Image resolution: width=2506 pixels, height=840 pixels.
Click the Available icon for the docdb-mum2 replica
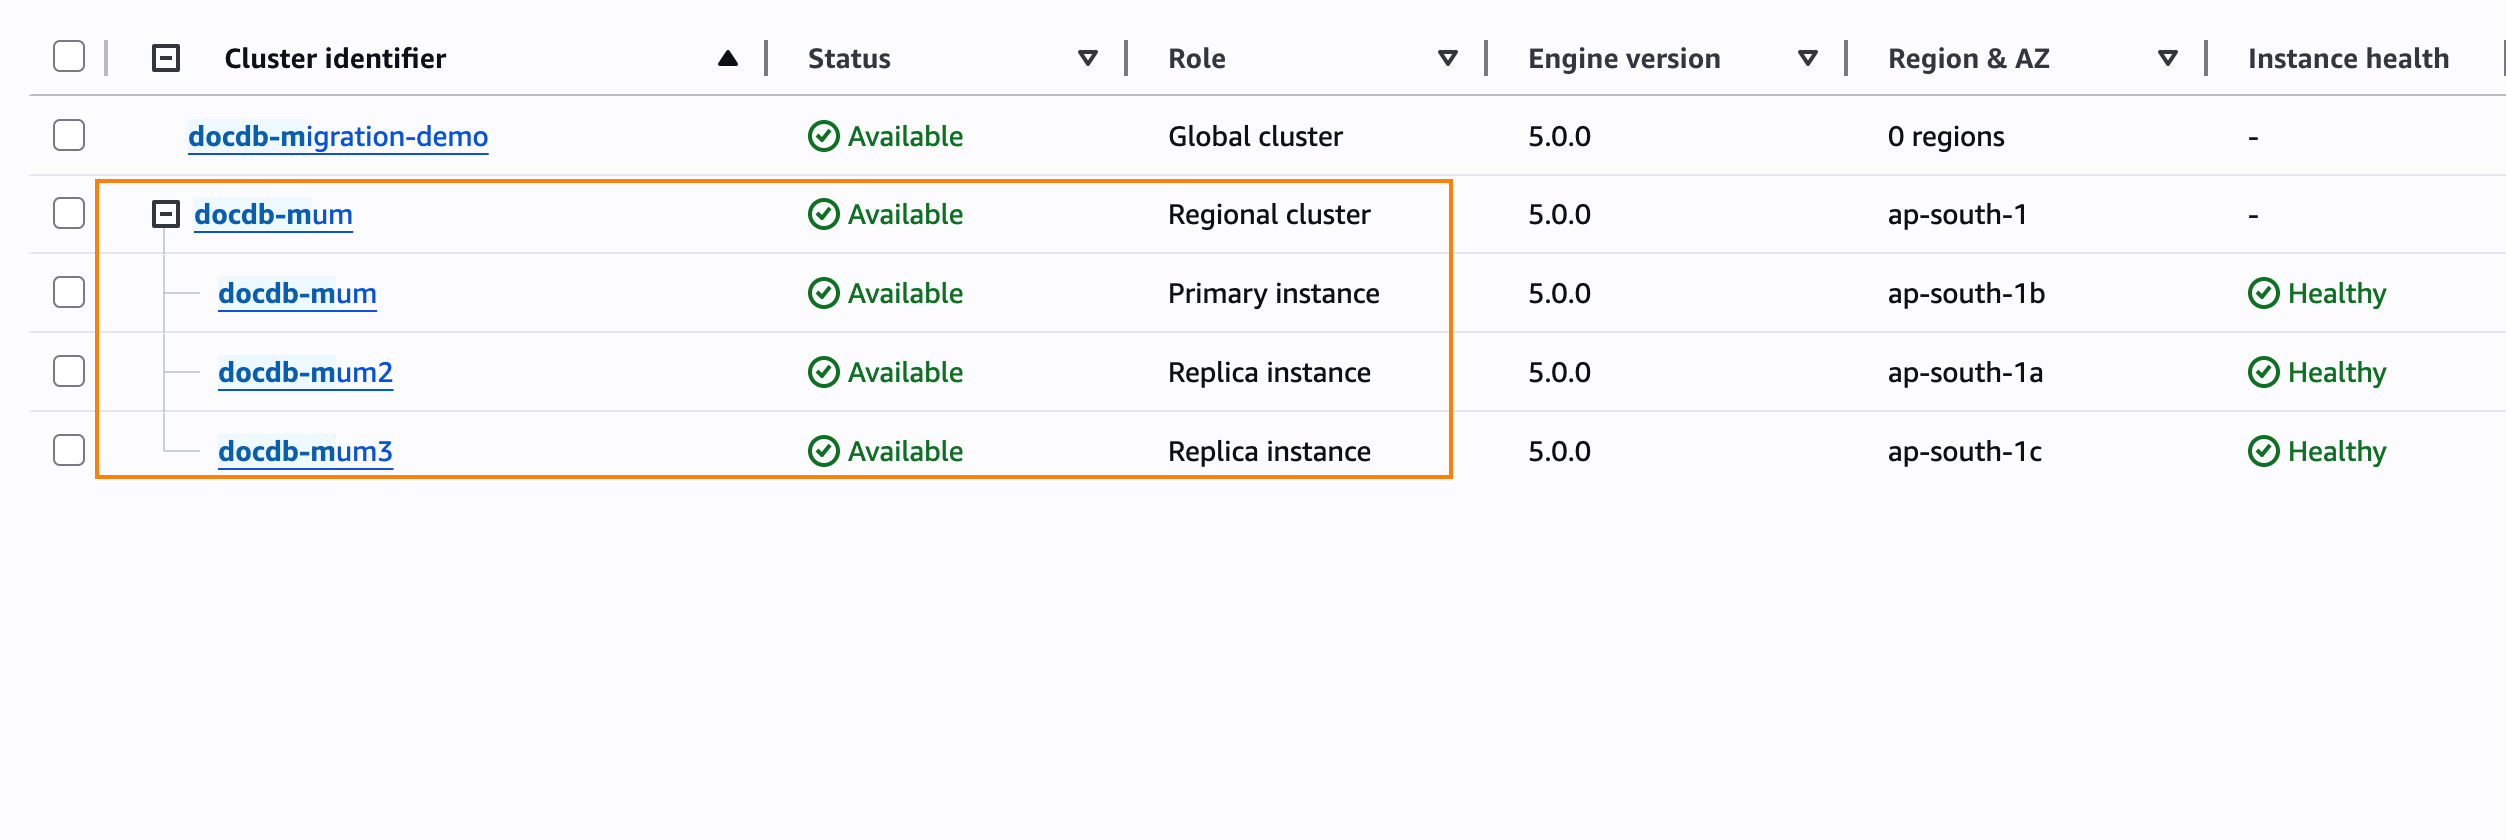pos(823,372)
